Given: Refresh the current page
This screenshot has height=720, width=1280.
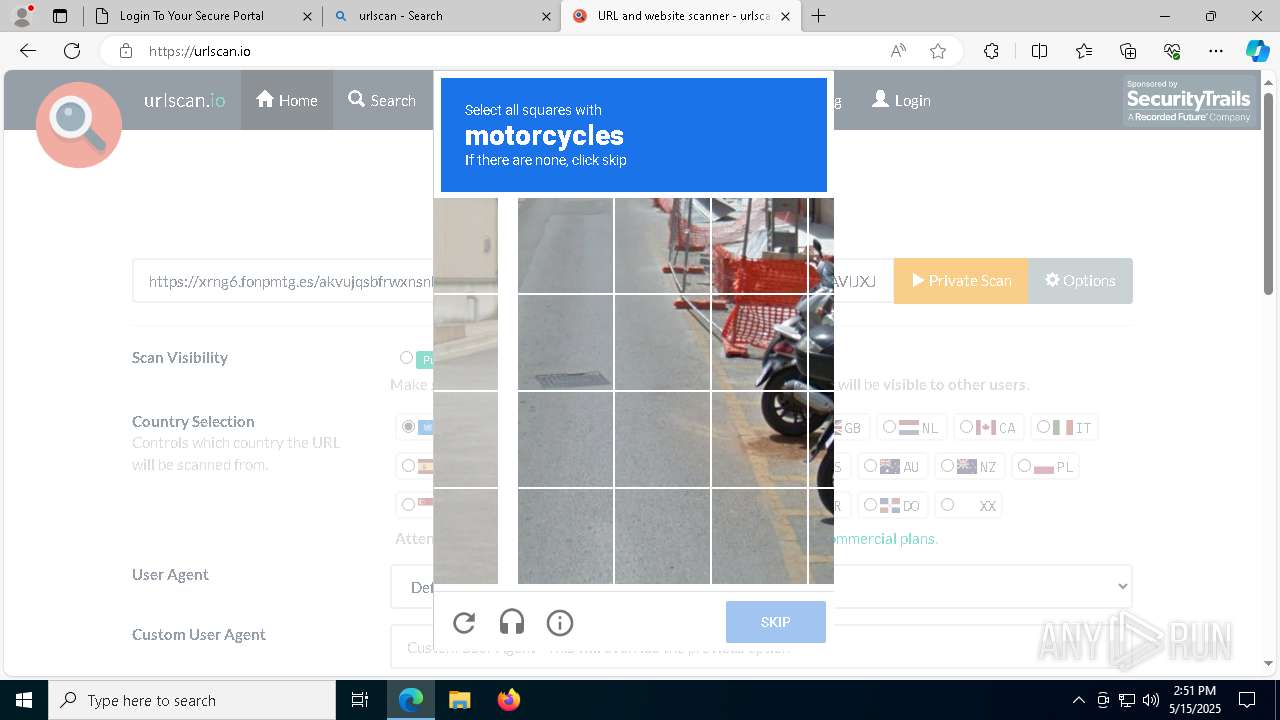Looking at the screenshot, I should tap(72, 51).
